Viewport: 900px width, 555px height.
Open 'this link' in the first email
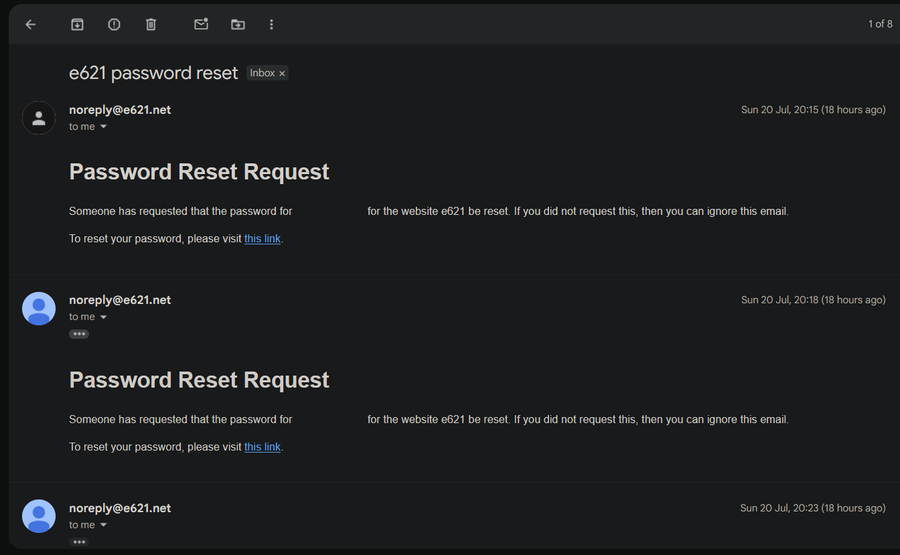(x=262, y=239)
